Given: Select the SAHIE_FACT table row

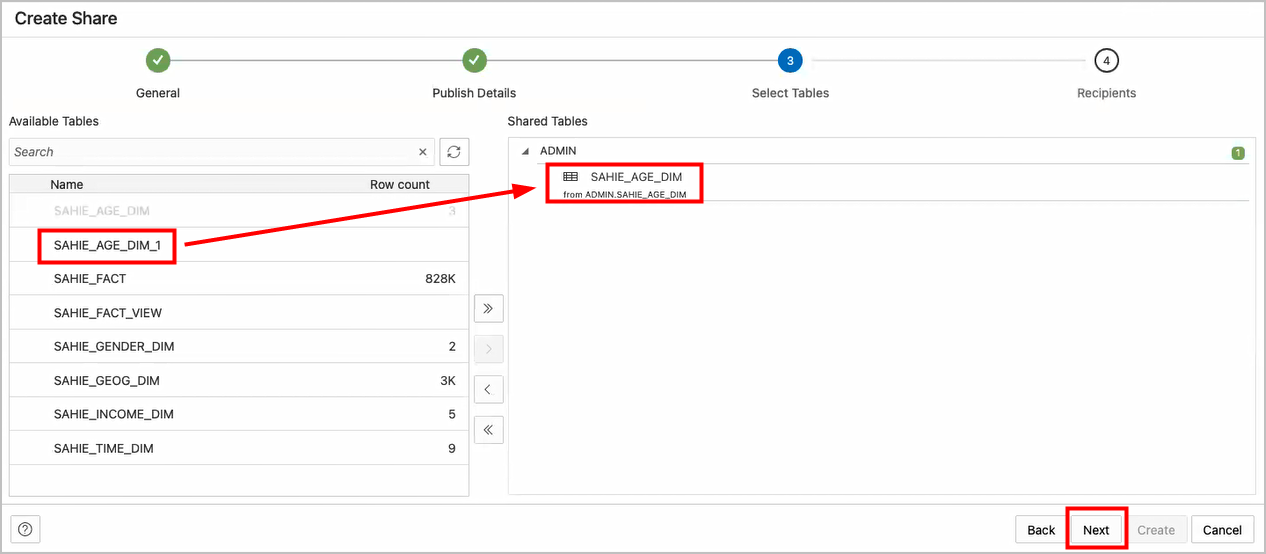Looking at the screenshot, I should (239, 279).
